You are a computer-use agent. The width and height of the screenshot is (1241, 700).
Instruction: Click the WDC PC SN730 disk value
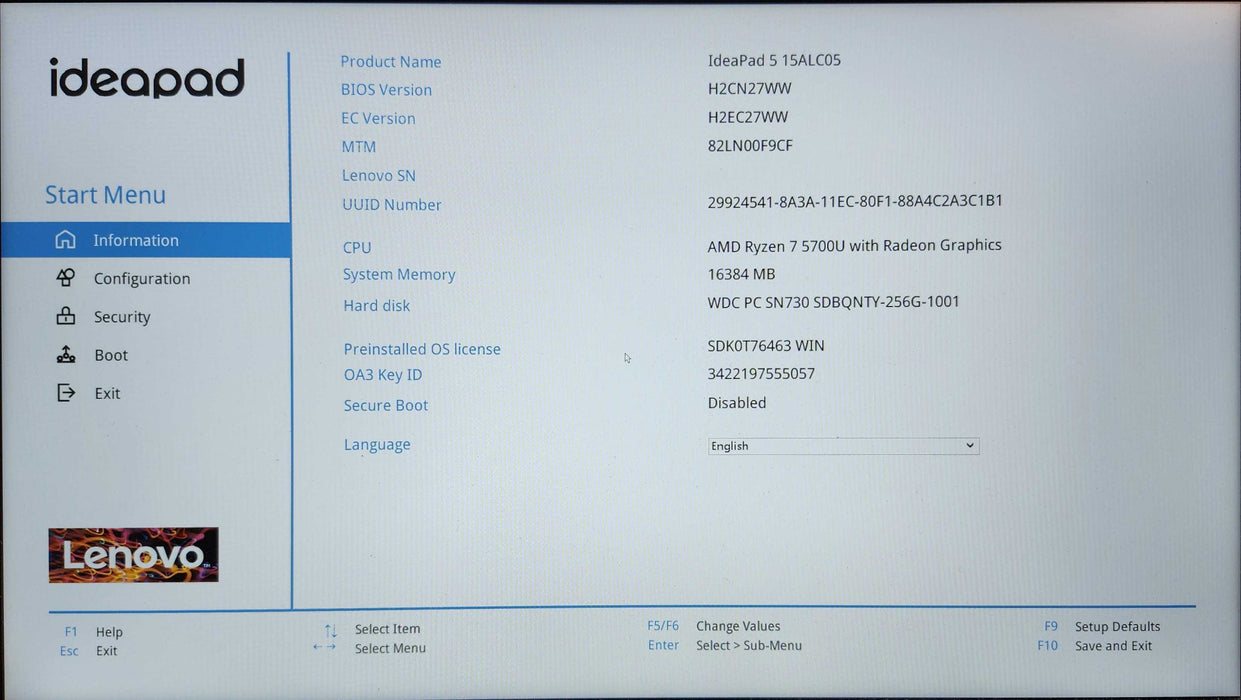833,302
